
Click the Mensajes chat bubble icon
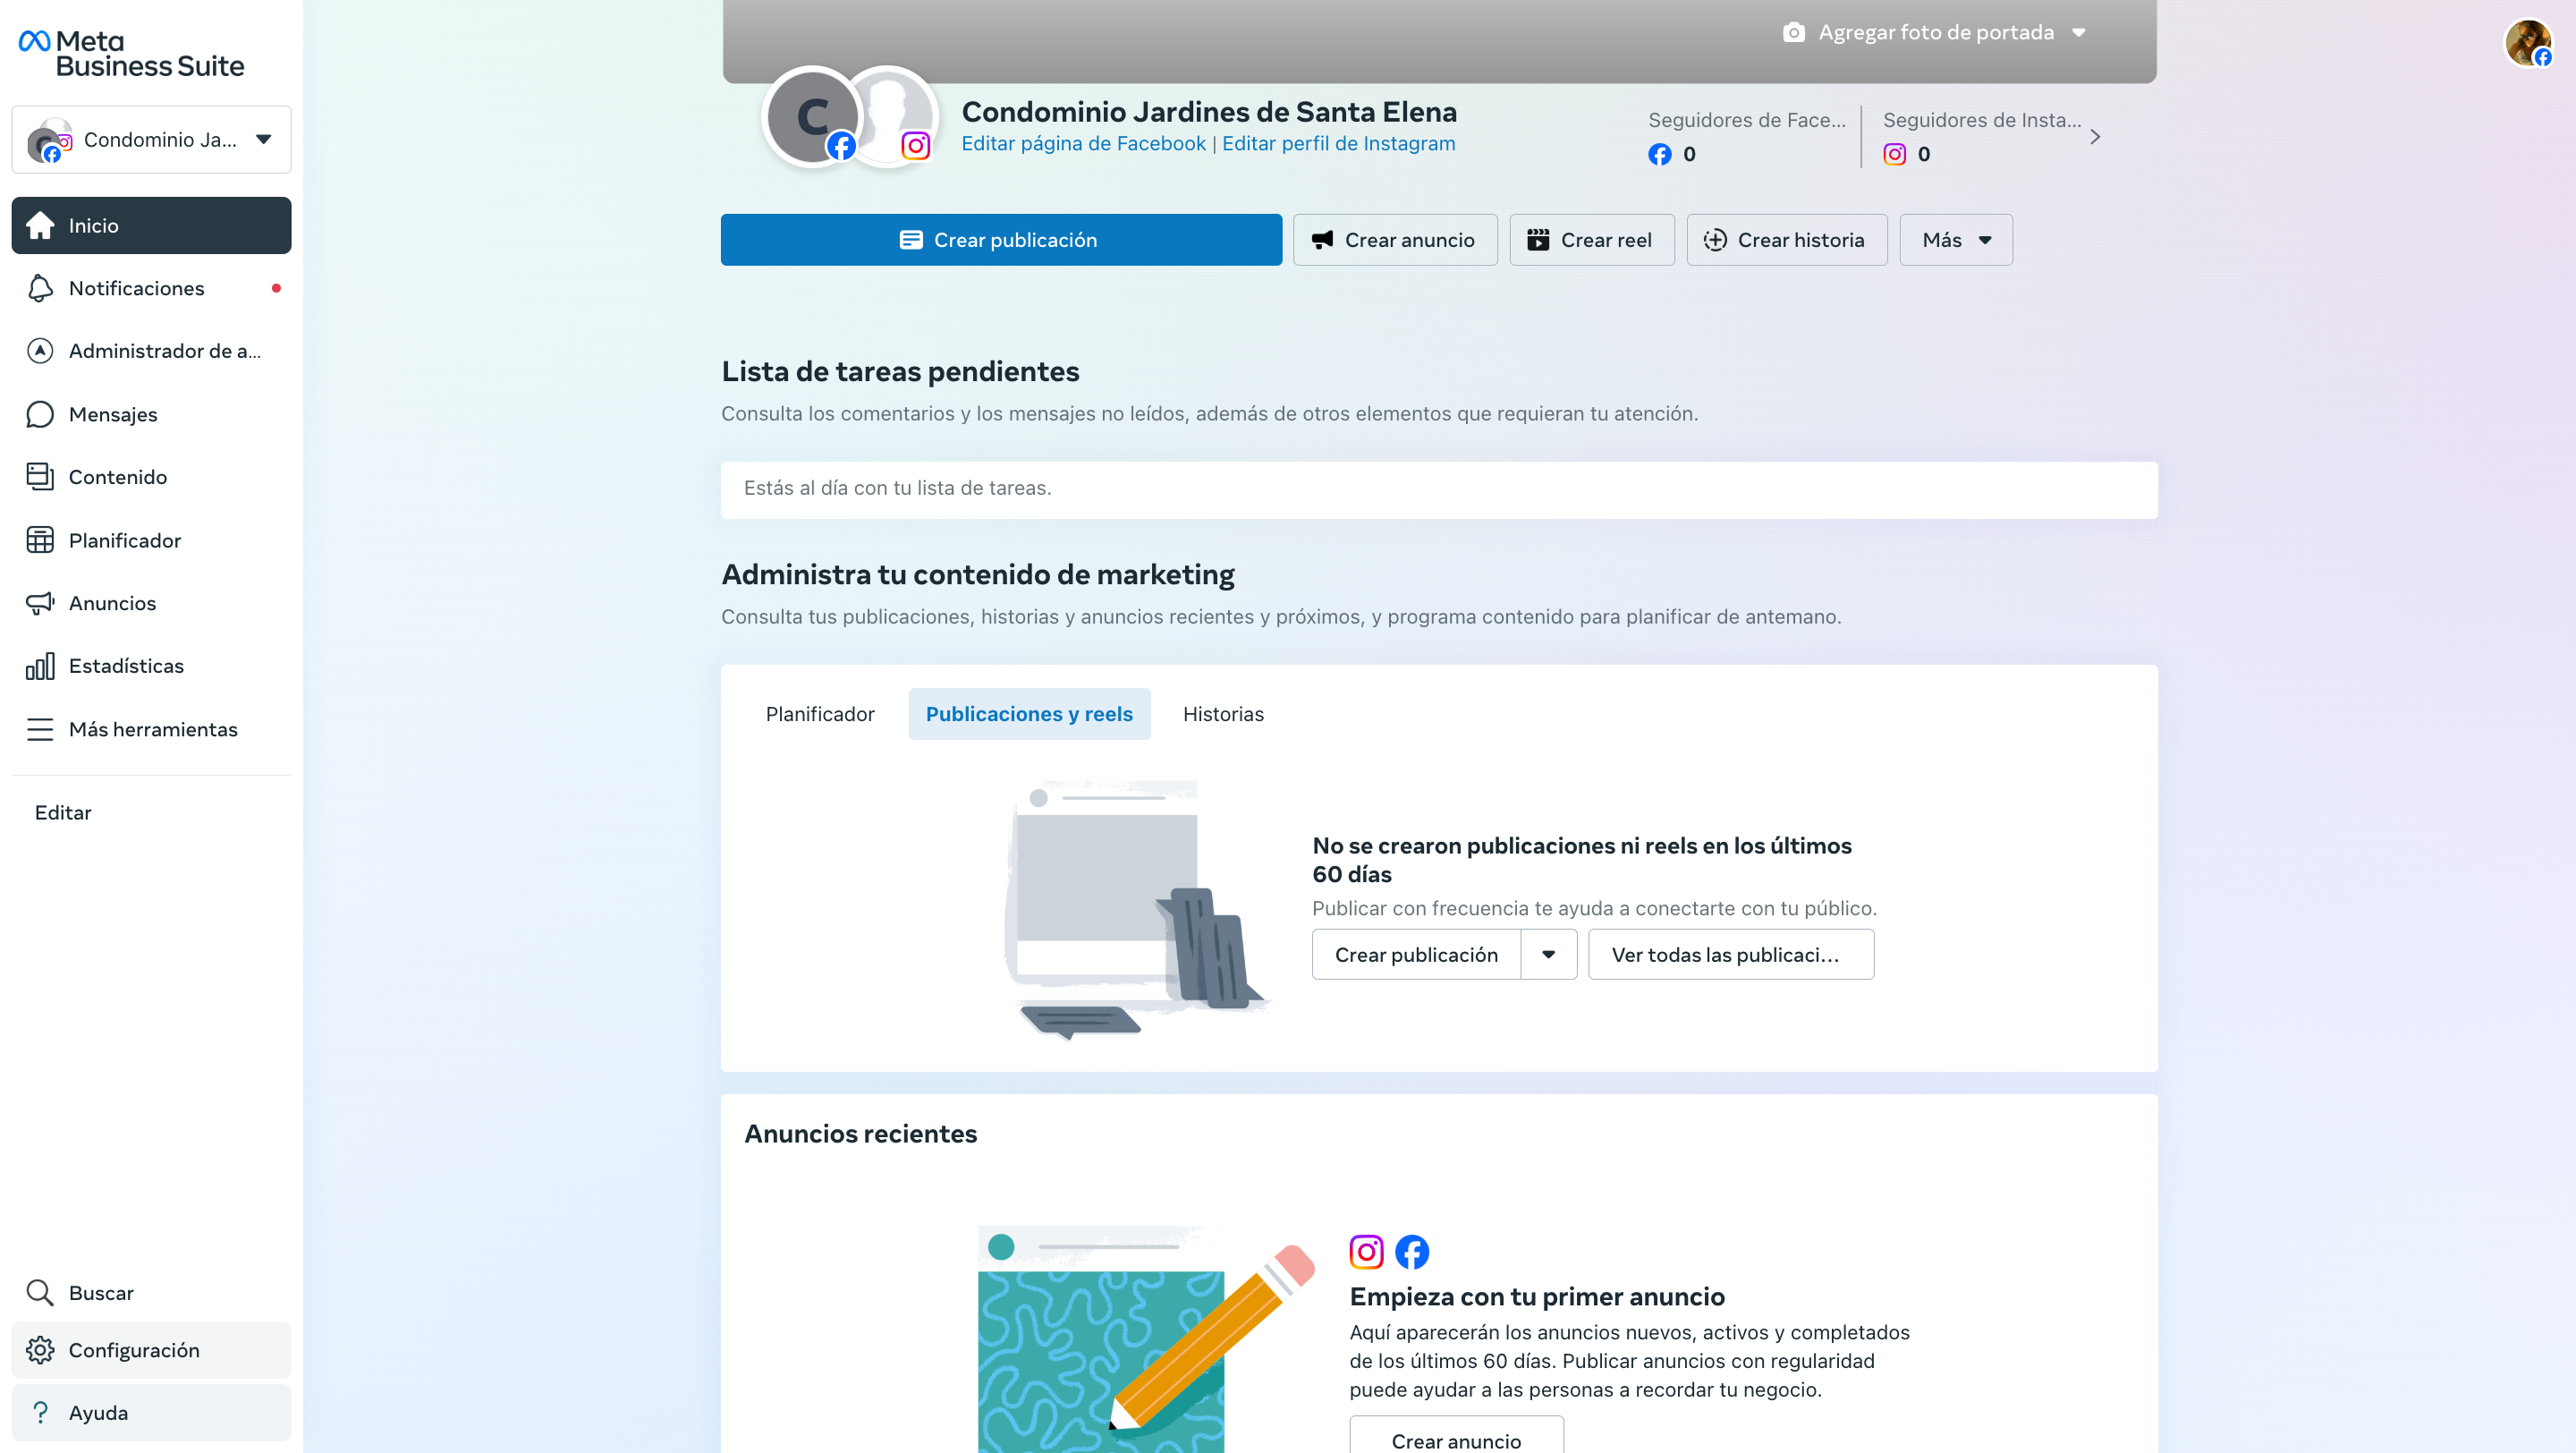click(x=40, y=414)
